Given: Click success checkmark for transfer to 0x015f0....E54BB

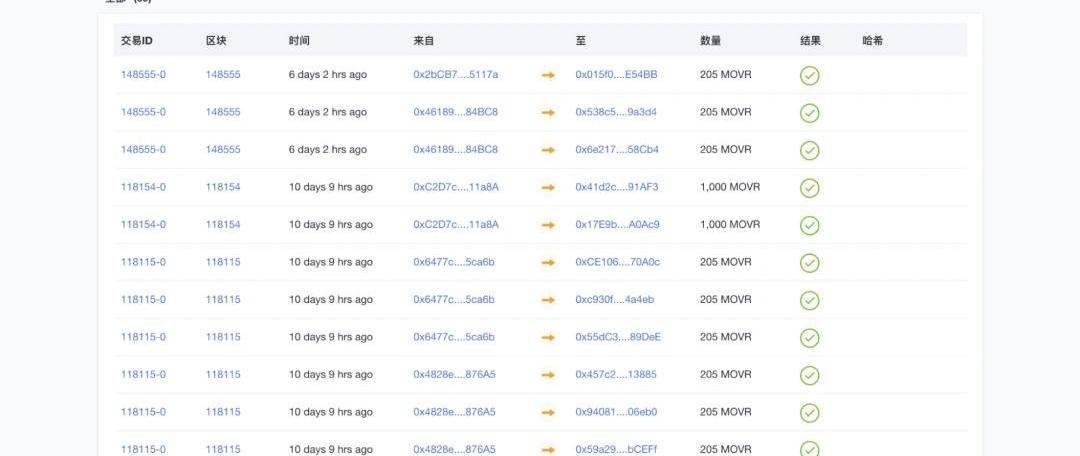Looking at the screenshot, I should click(x=809, y=75).
